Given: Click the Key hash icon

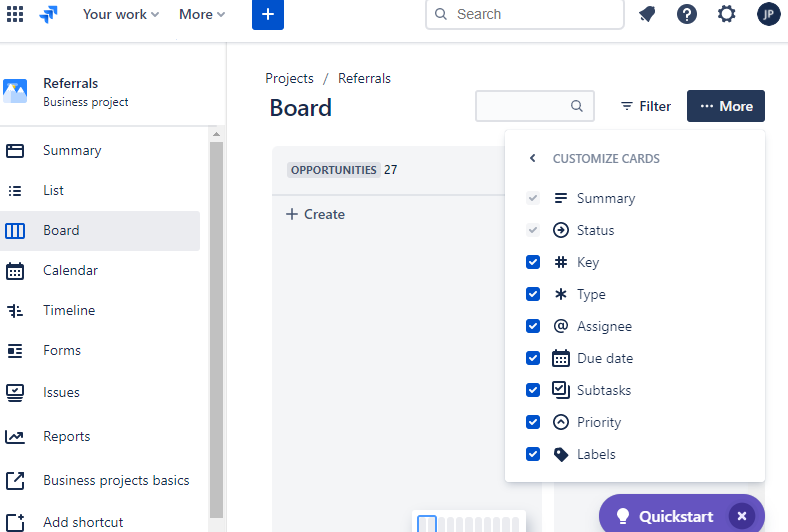Looking at the screenshot, I should click(x=561, y=262).
